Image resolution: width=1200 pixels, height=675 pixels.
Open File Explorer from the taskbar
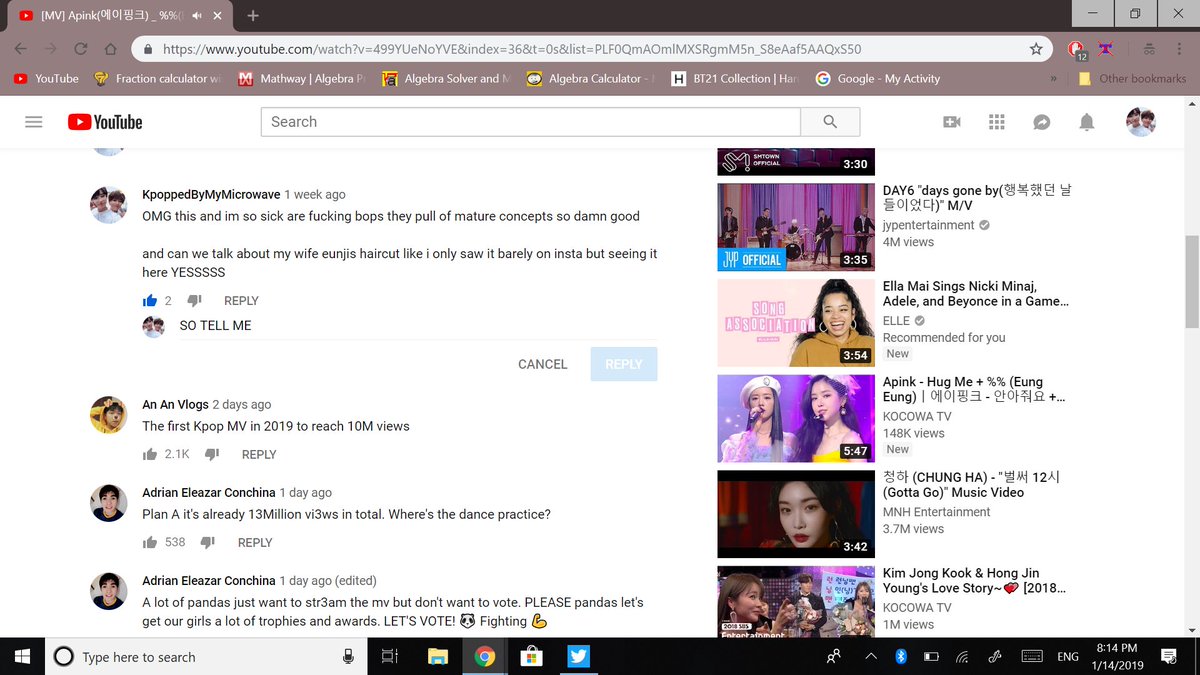tap(438, 657)
